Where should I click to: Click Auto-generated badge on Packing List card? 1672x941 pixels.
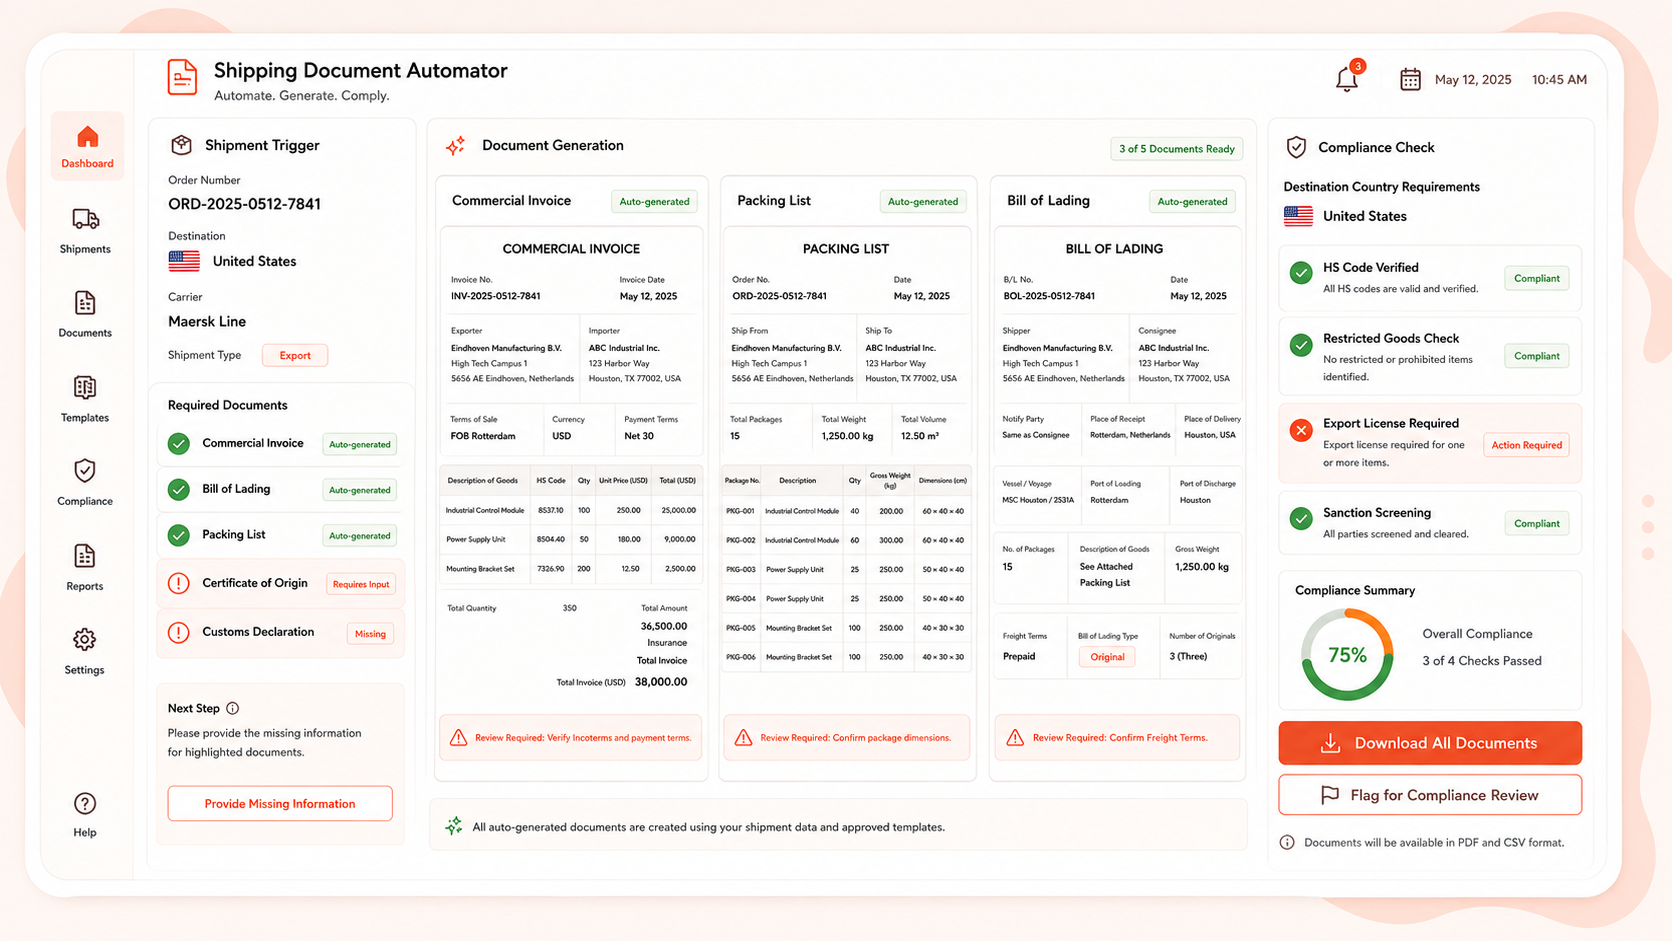tap(923, 202)
